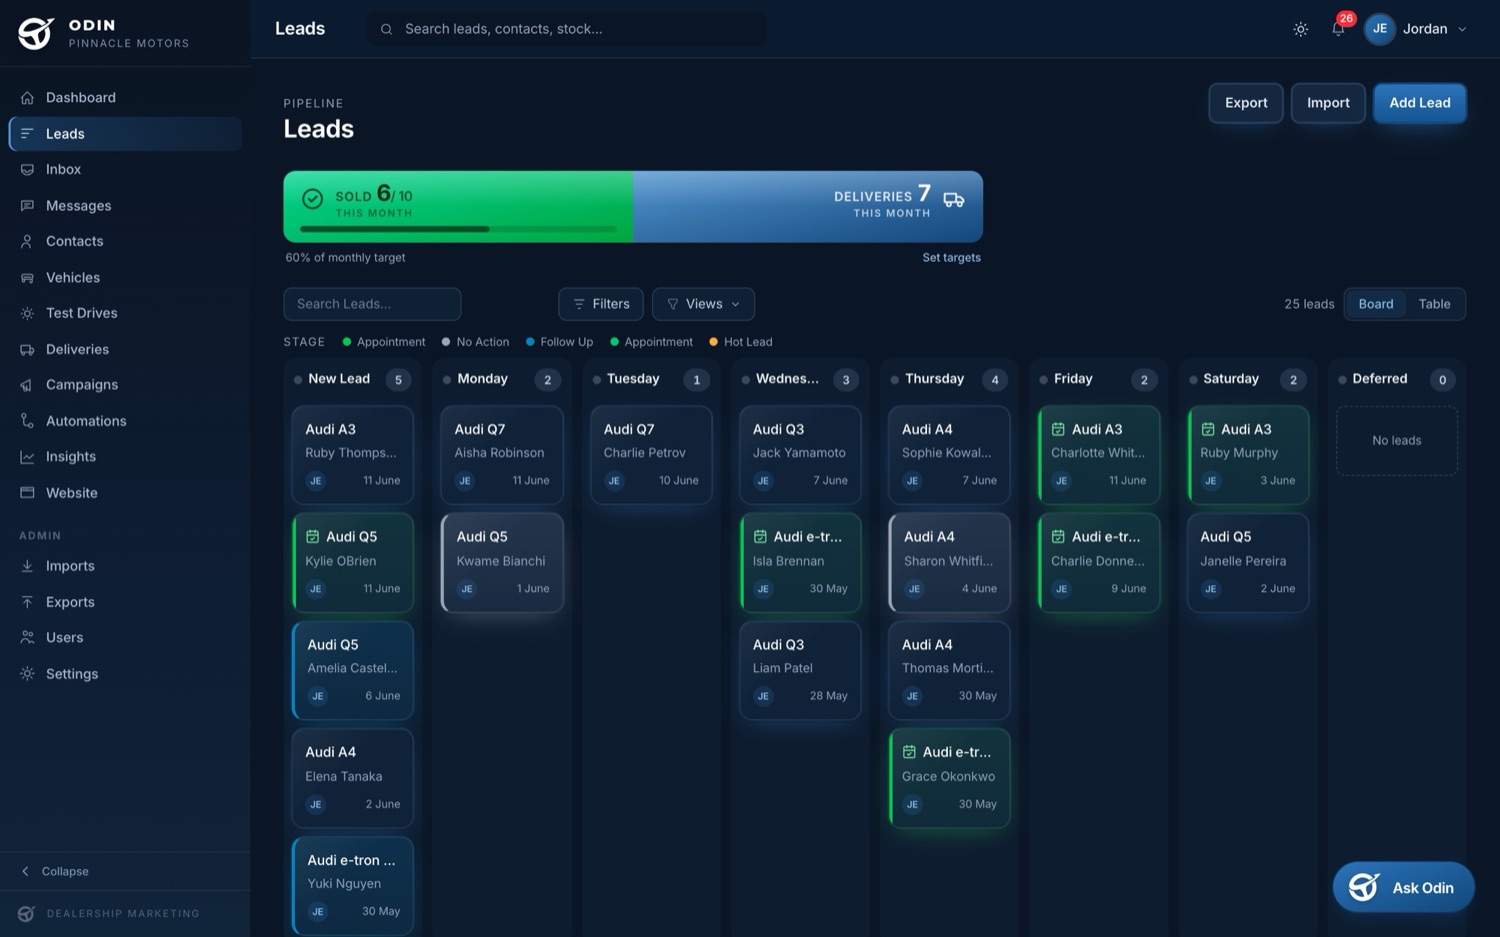Click the Automations icon in sidebar
Image resolution: width=1500 pixels, height=937 pixels.
click(x=27, y=421)
